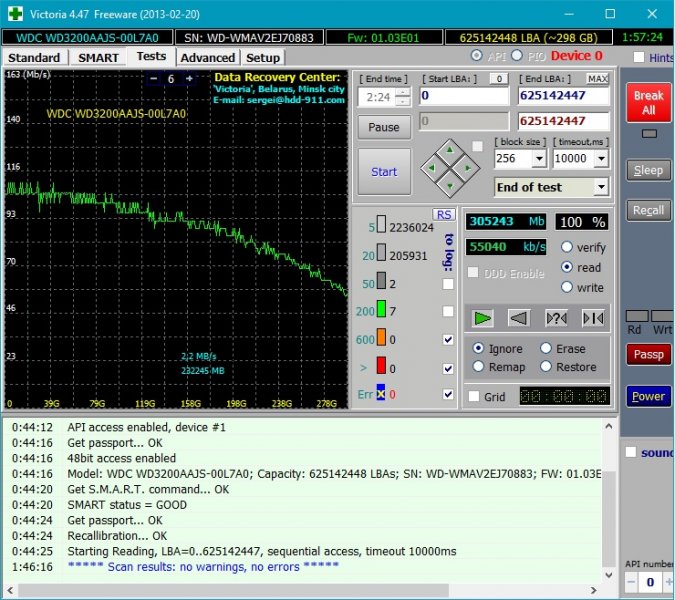Image resolution: width=675 pixels, height=600 pixels.
Task: Click the backward scan direction icon
Action: (519, 318)
